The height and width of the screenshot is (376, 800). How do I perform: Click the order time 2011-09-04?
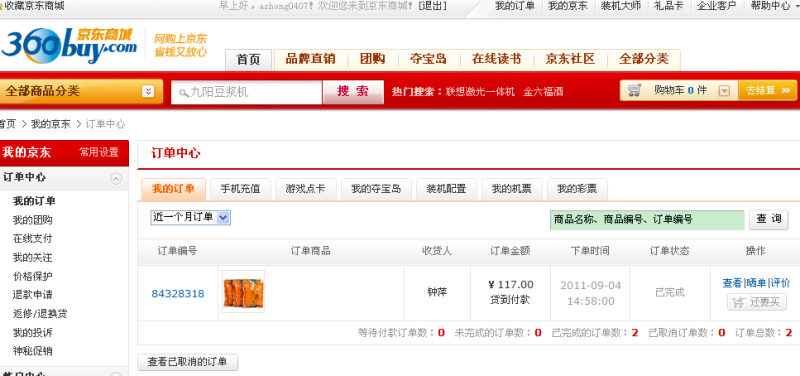point(590,285)
